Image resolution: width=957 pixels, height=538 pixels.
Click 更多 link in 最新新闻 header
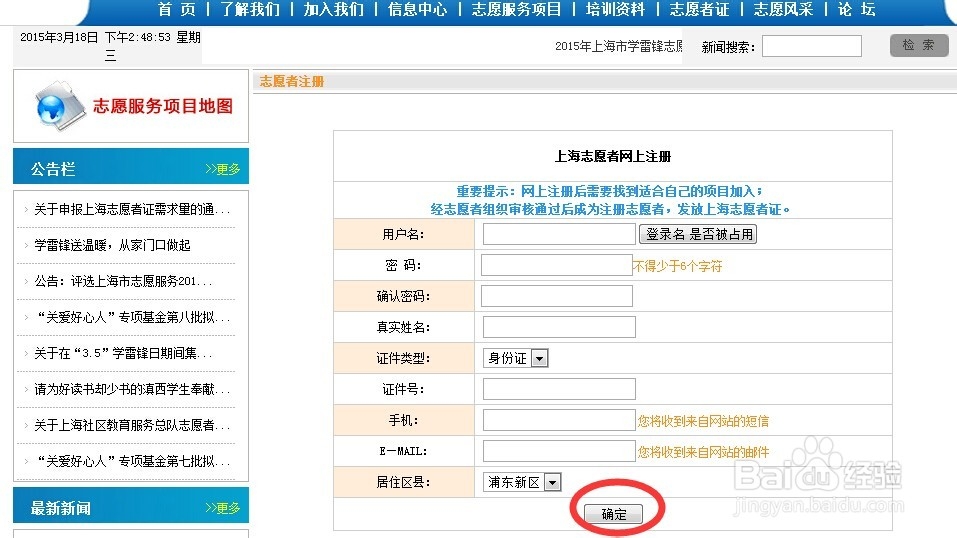point(223,507)
